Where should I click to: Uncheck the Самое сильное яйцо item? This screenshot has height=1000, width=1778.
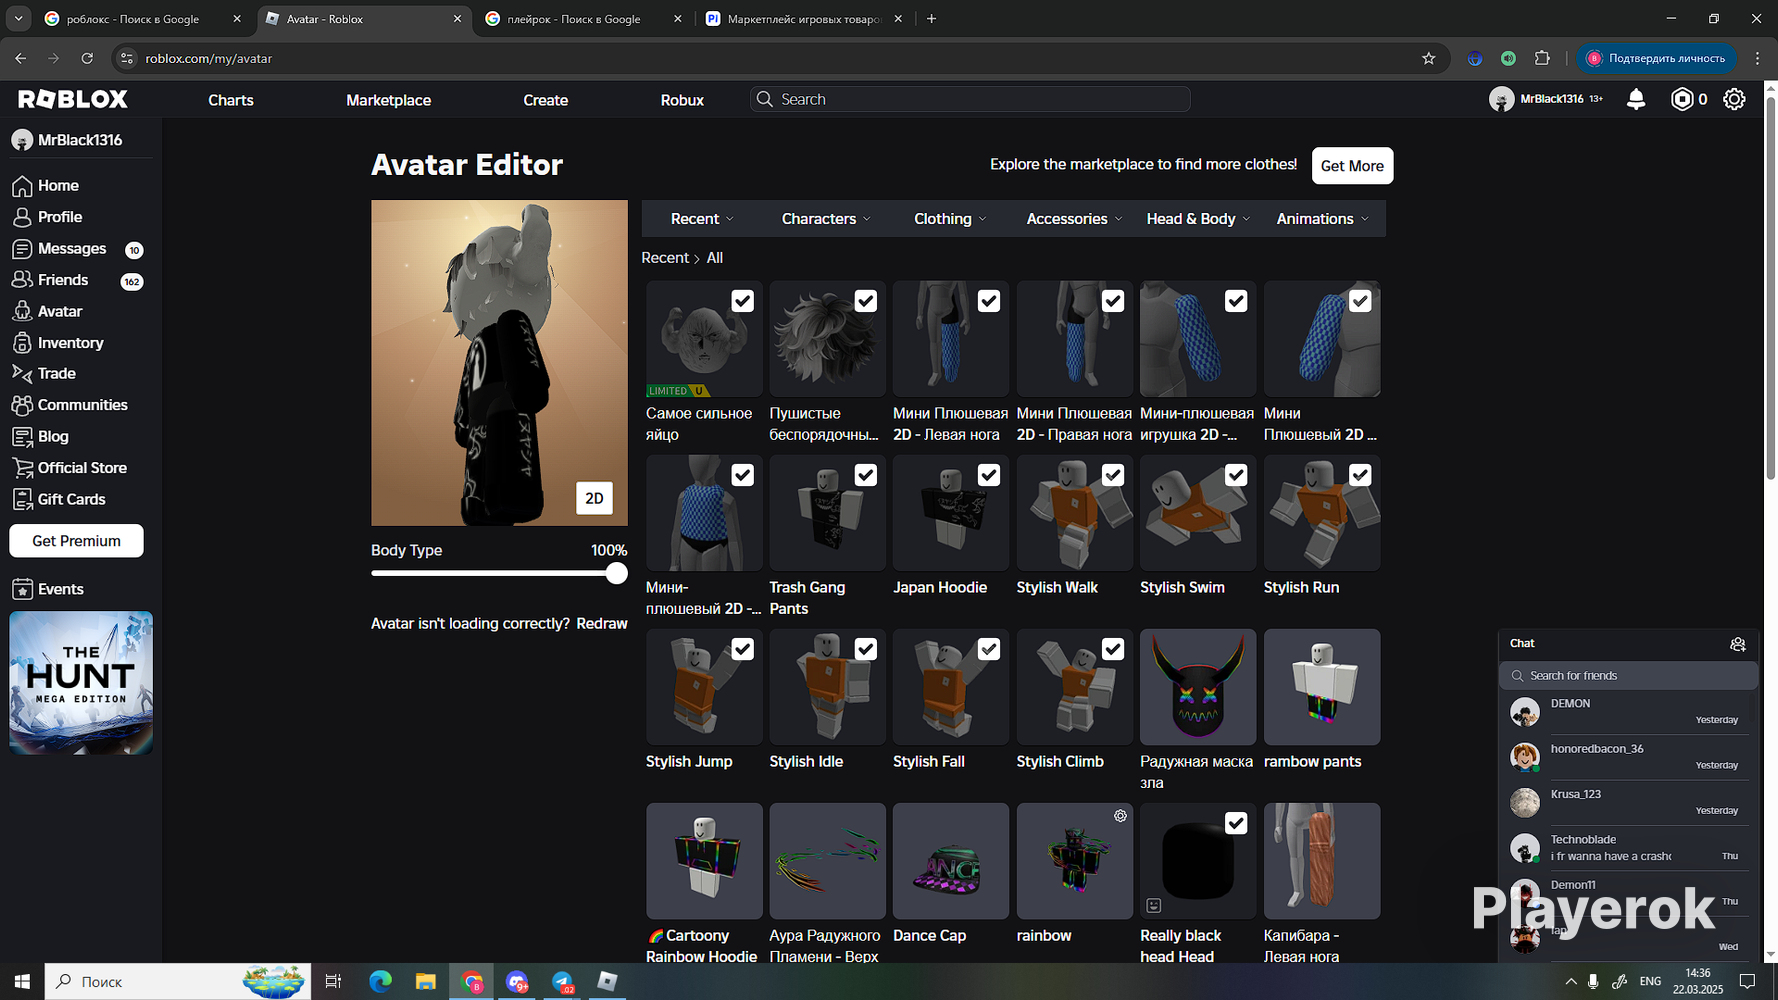coord(742,301)
